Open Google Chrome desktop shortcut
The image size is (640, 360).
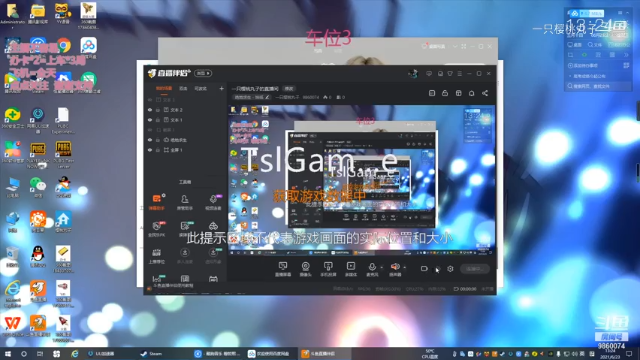click(63, 46)
